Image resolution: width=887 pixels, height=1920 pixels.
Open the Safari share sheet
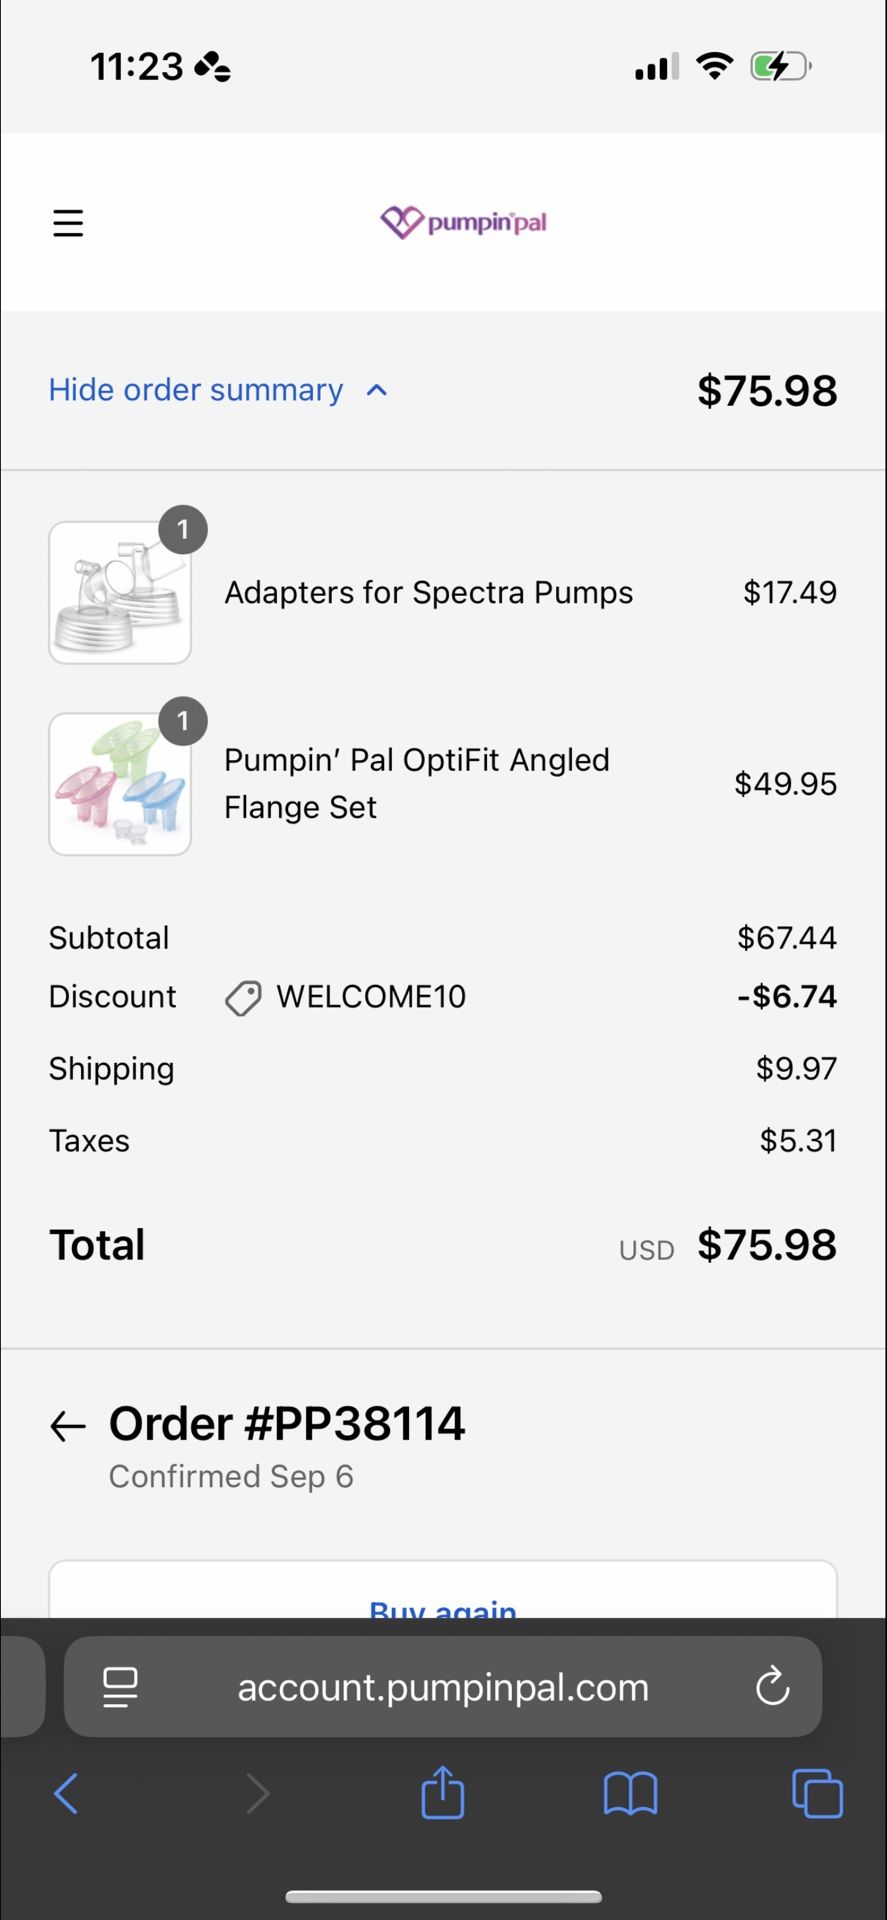click(443, 1791)
